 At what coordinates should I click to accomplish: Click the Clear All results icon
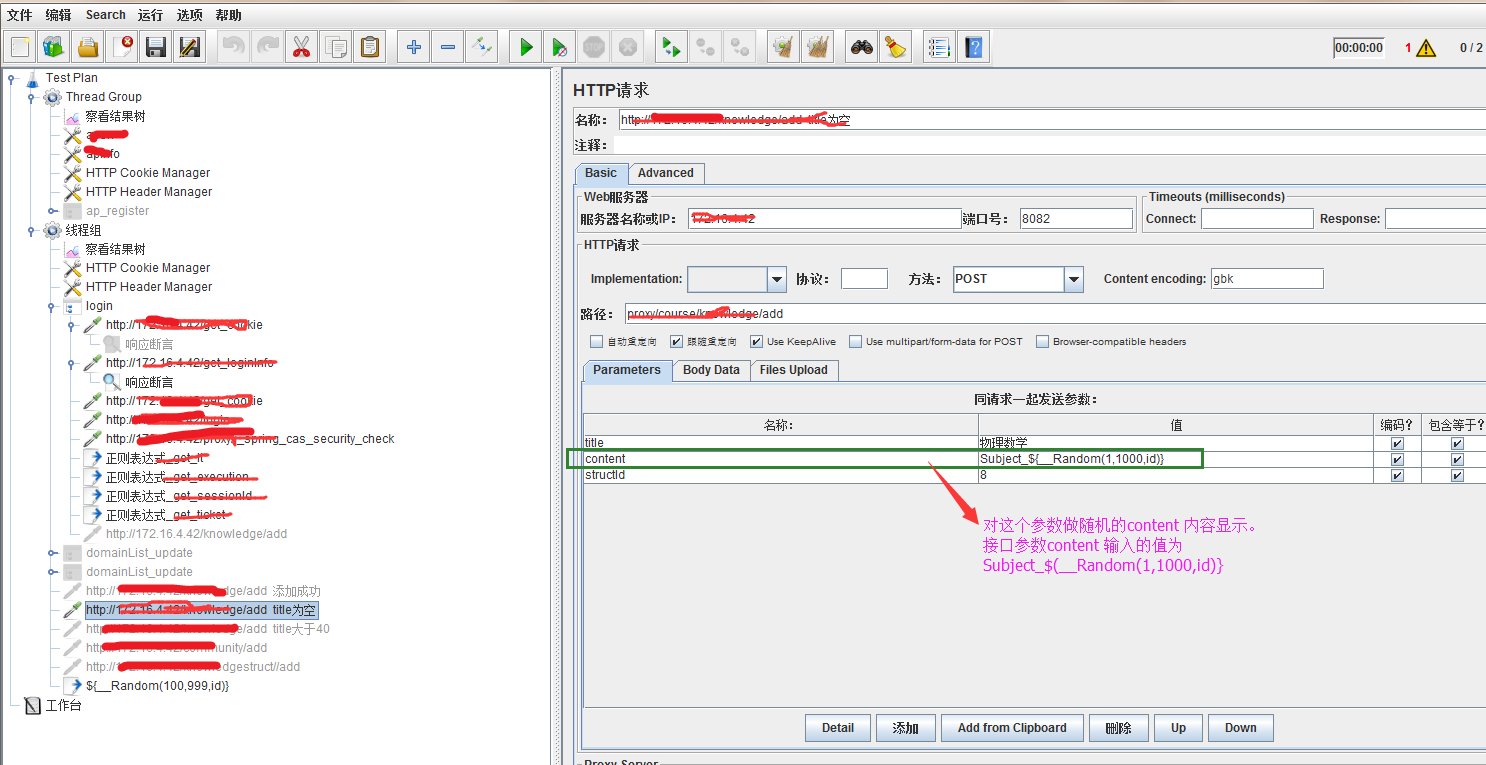(x=818, y=46)
